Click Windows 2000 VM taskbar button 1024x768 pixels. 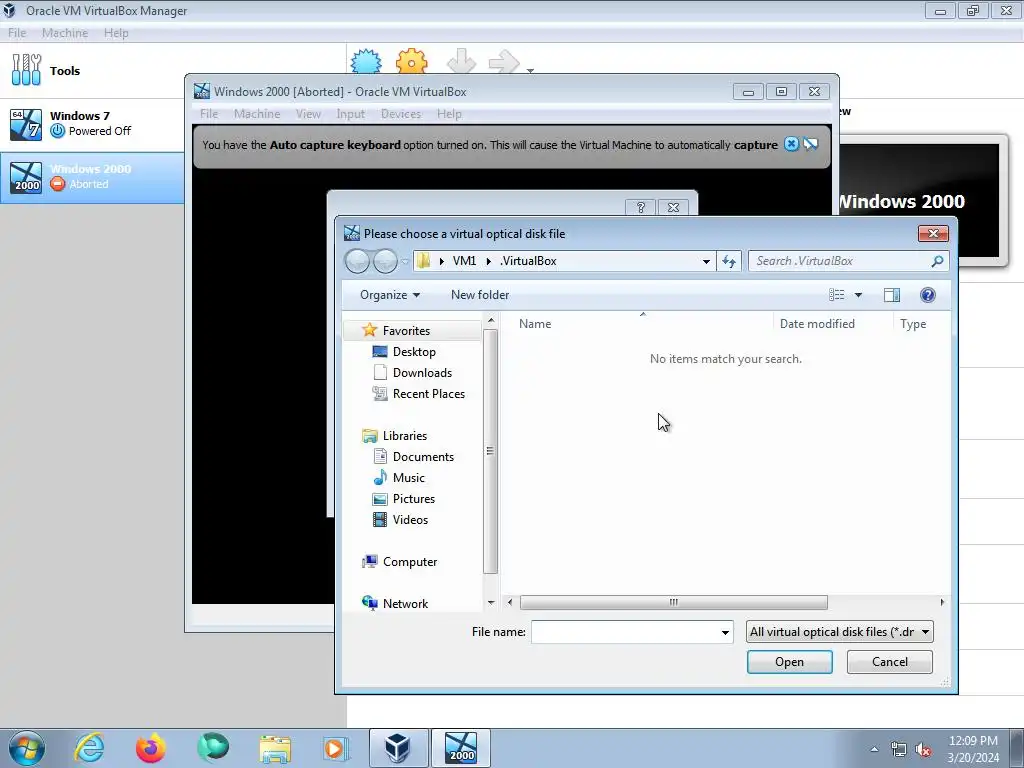460,748
